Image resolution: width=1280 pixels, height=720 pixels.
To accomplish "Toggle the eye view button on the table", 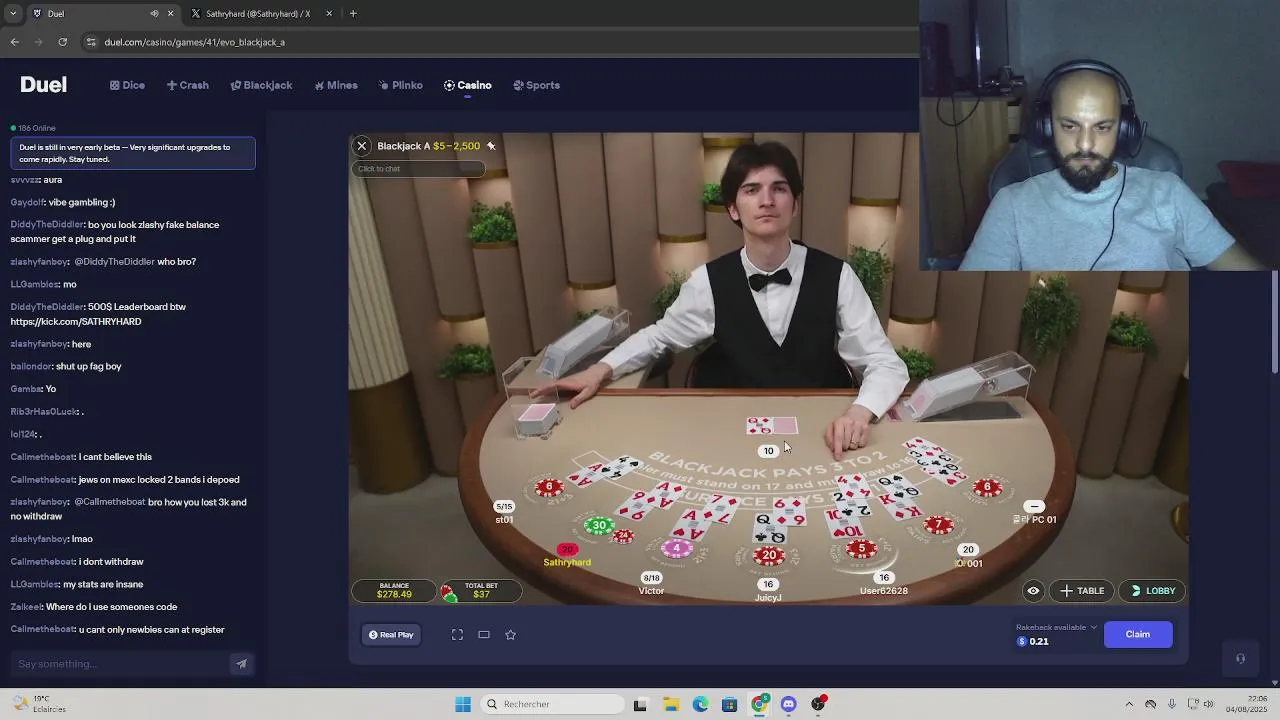I will click(1033, 591).
